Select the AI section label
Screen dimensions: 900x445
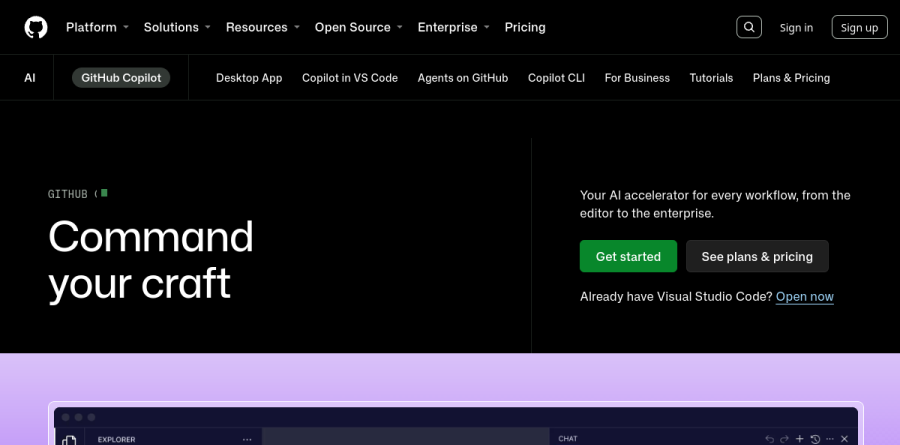tap(30, 78)
